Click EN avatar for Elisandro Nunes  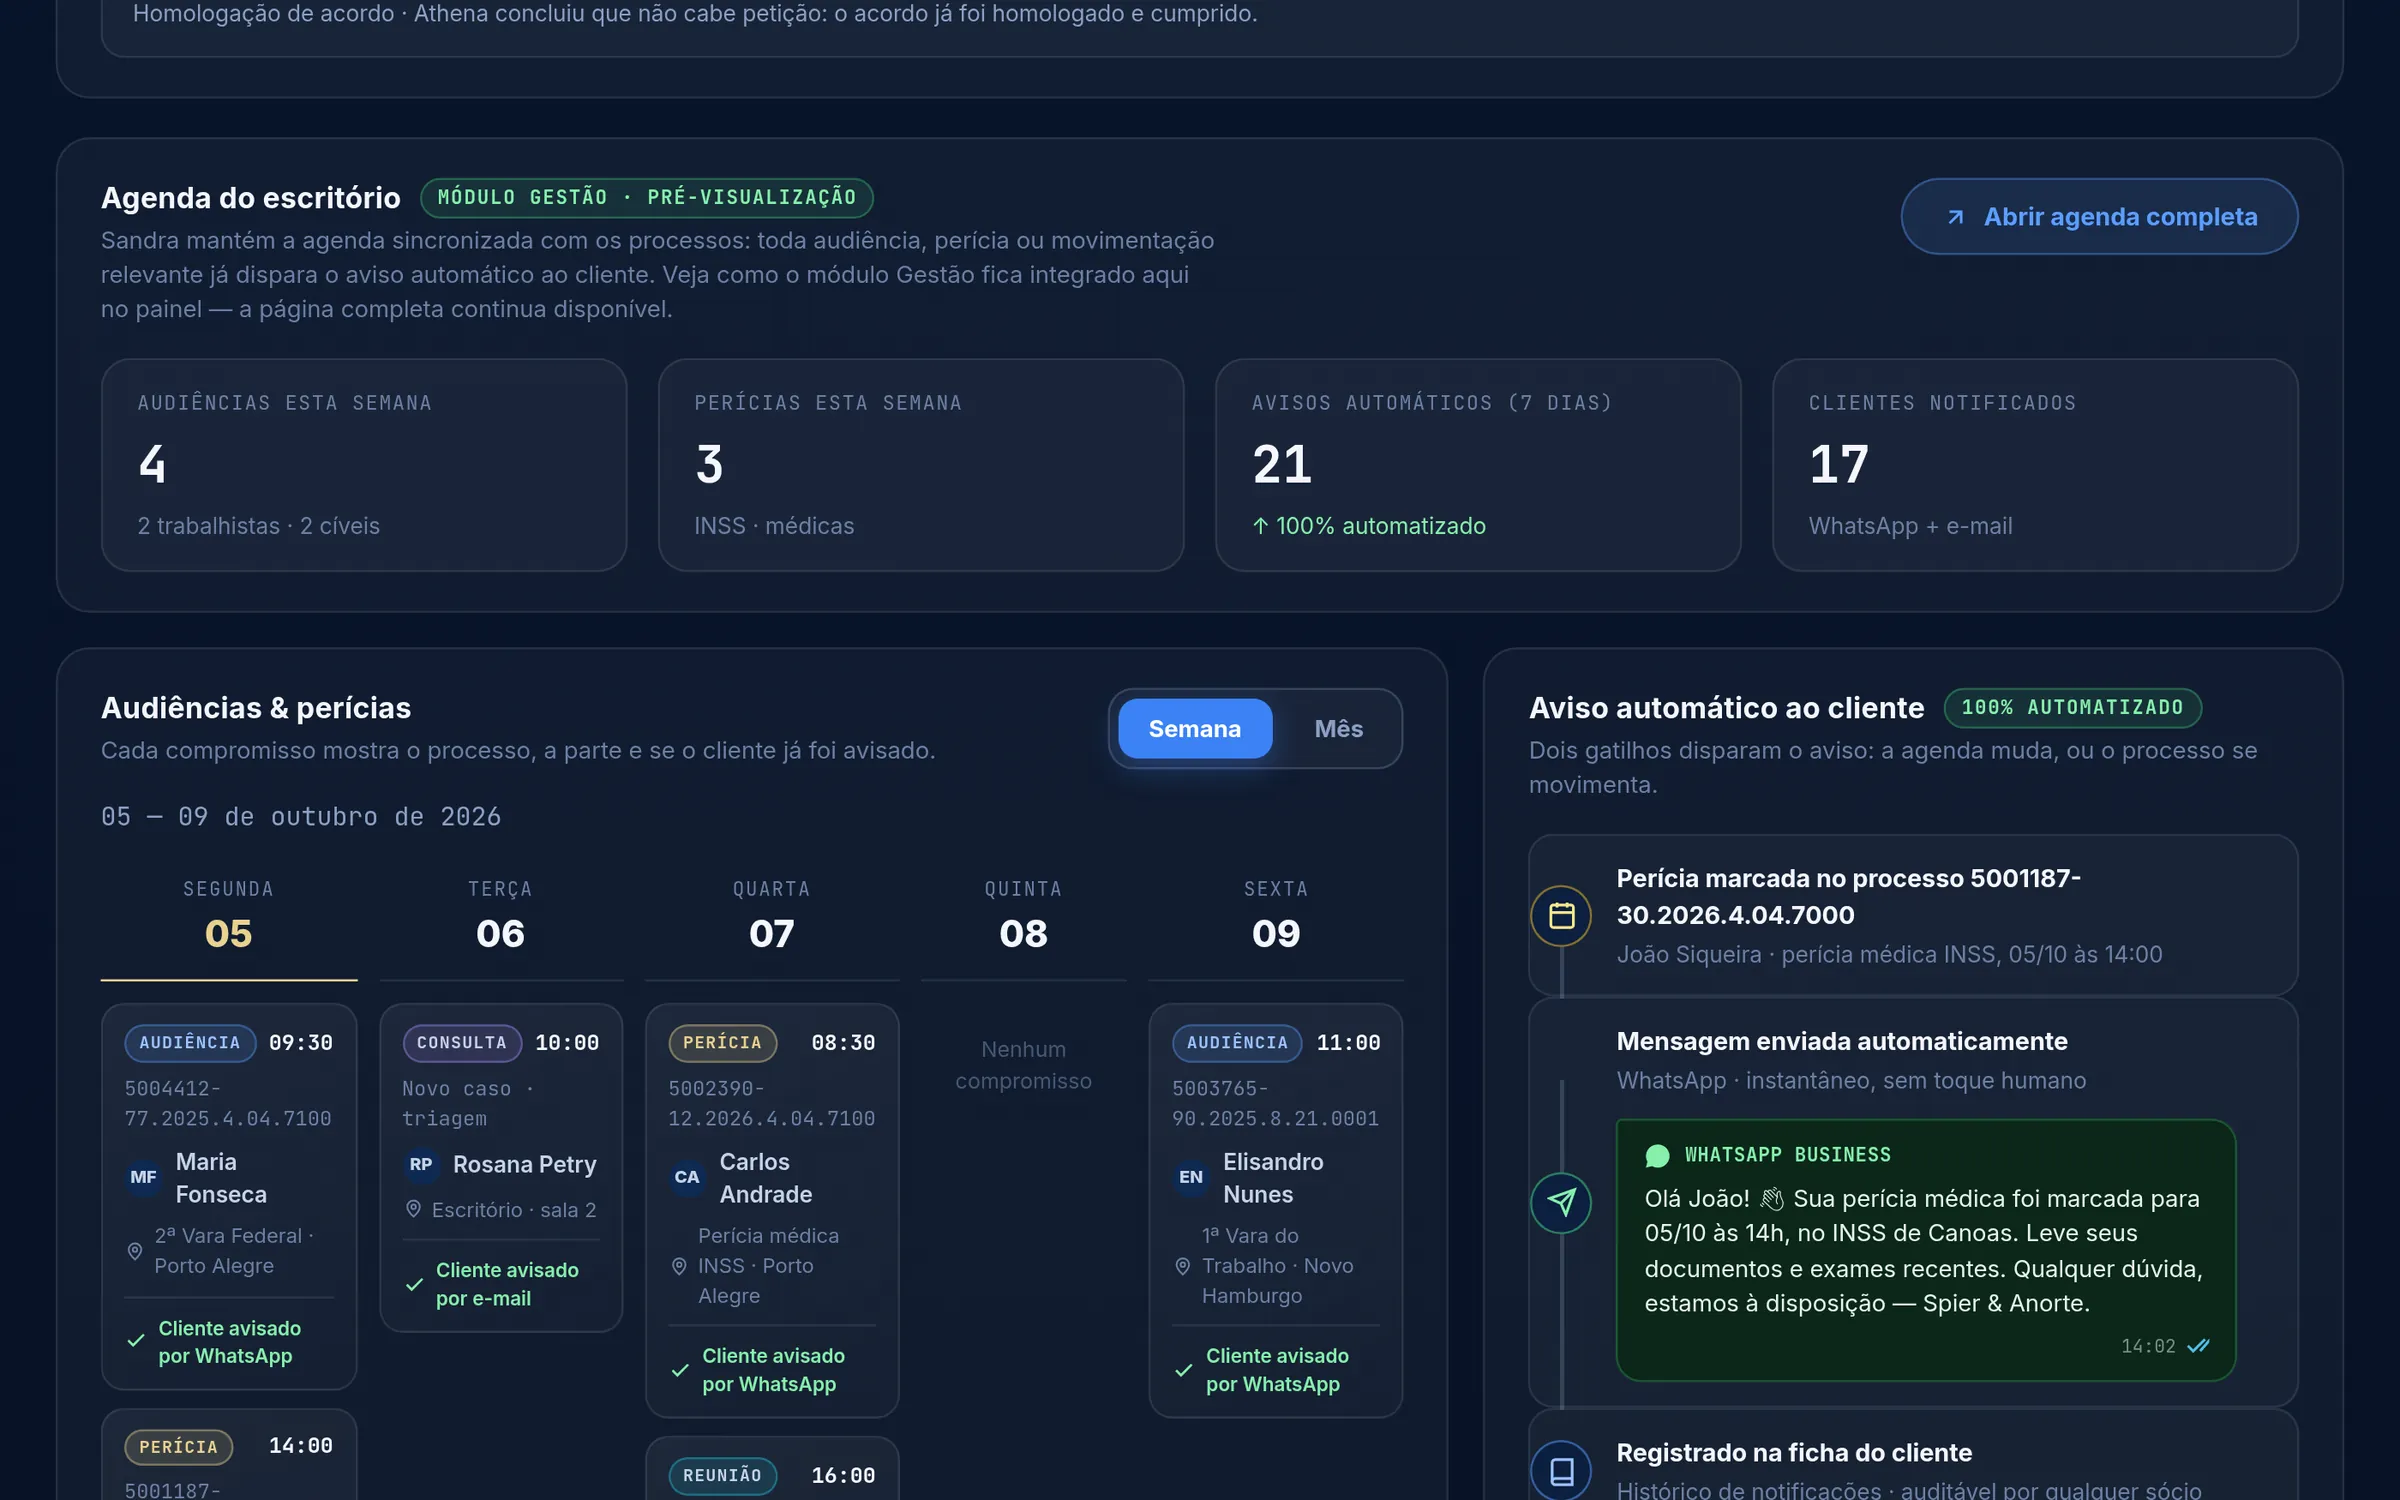[1191, 1177]
